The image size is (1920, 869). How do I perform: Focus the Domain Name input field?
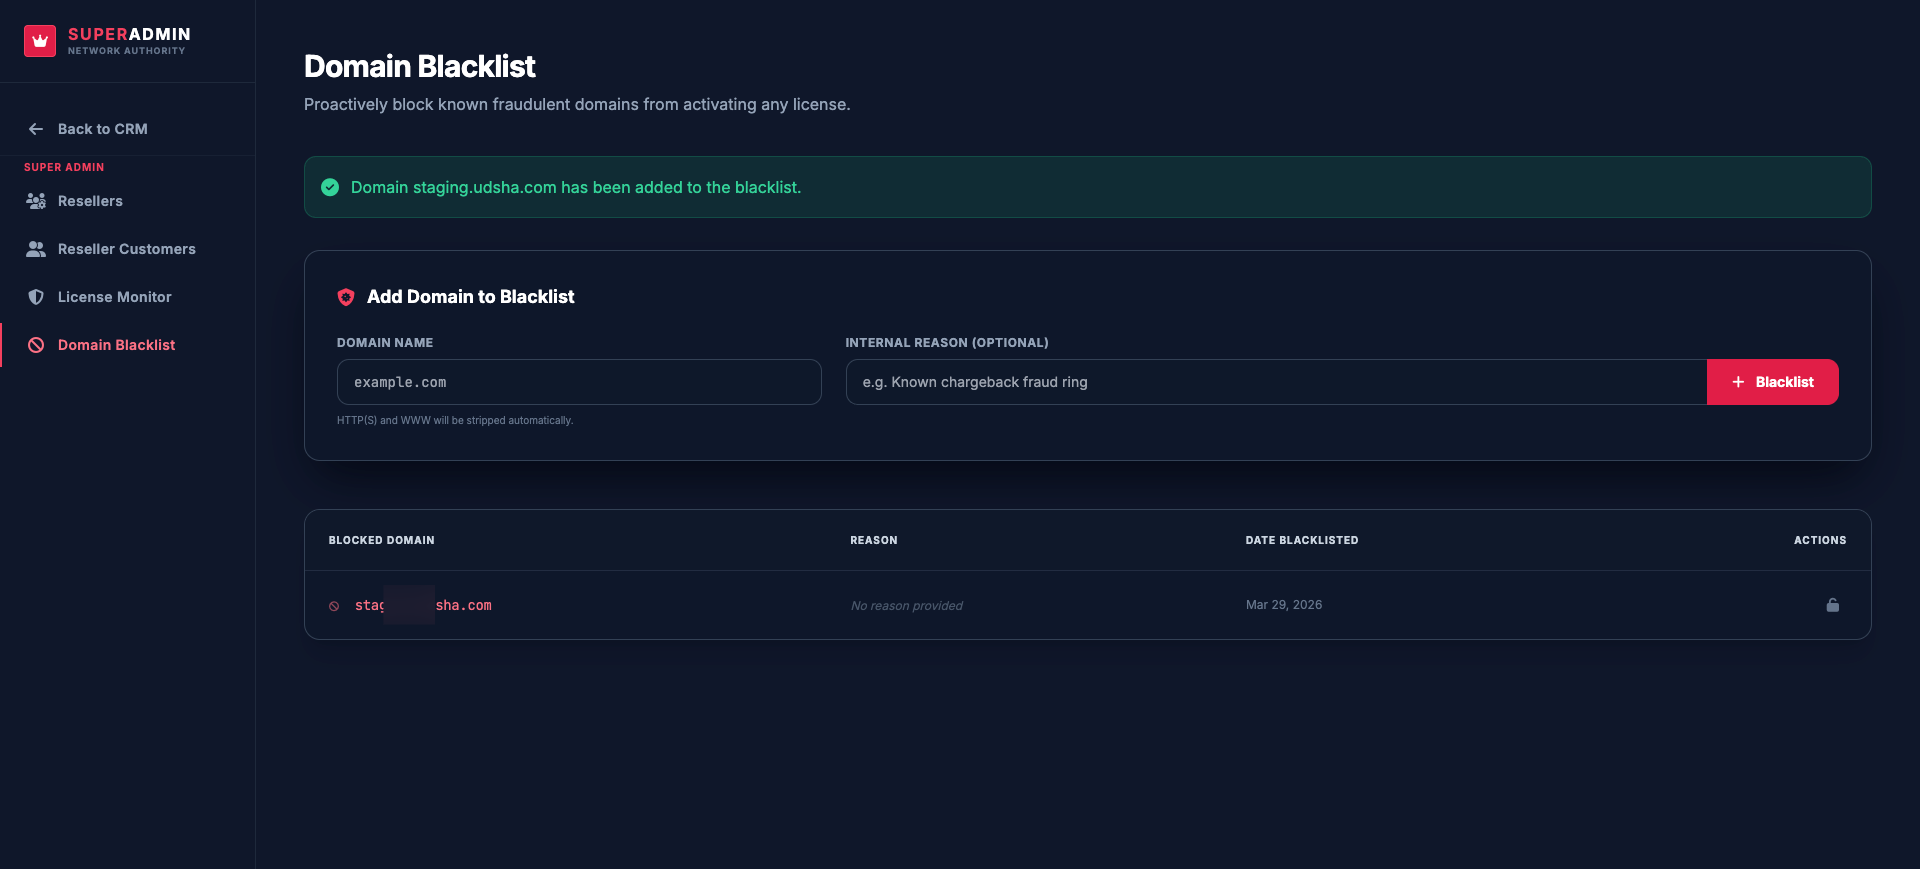pyautogui.click(x=579, y=382)
